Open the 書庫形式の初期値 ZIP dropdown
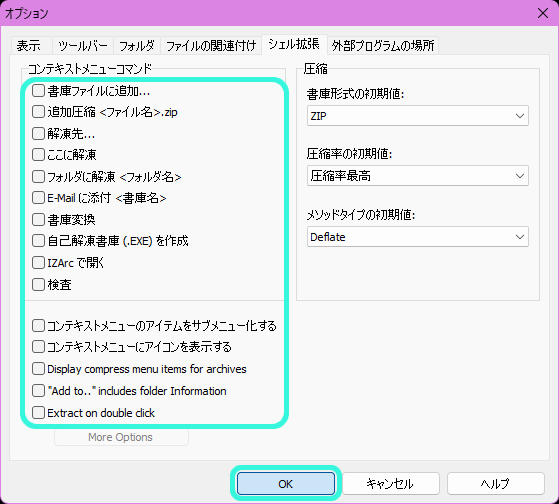This screenshot has width=559, height=504. pyautogui.click(x=417, y=115)
